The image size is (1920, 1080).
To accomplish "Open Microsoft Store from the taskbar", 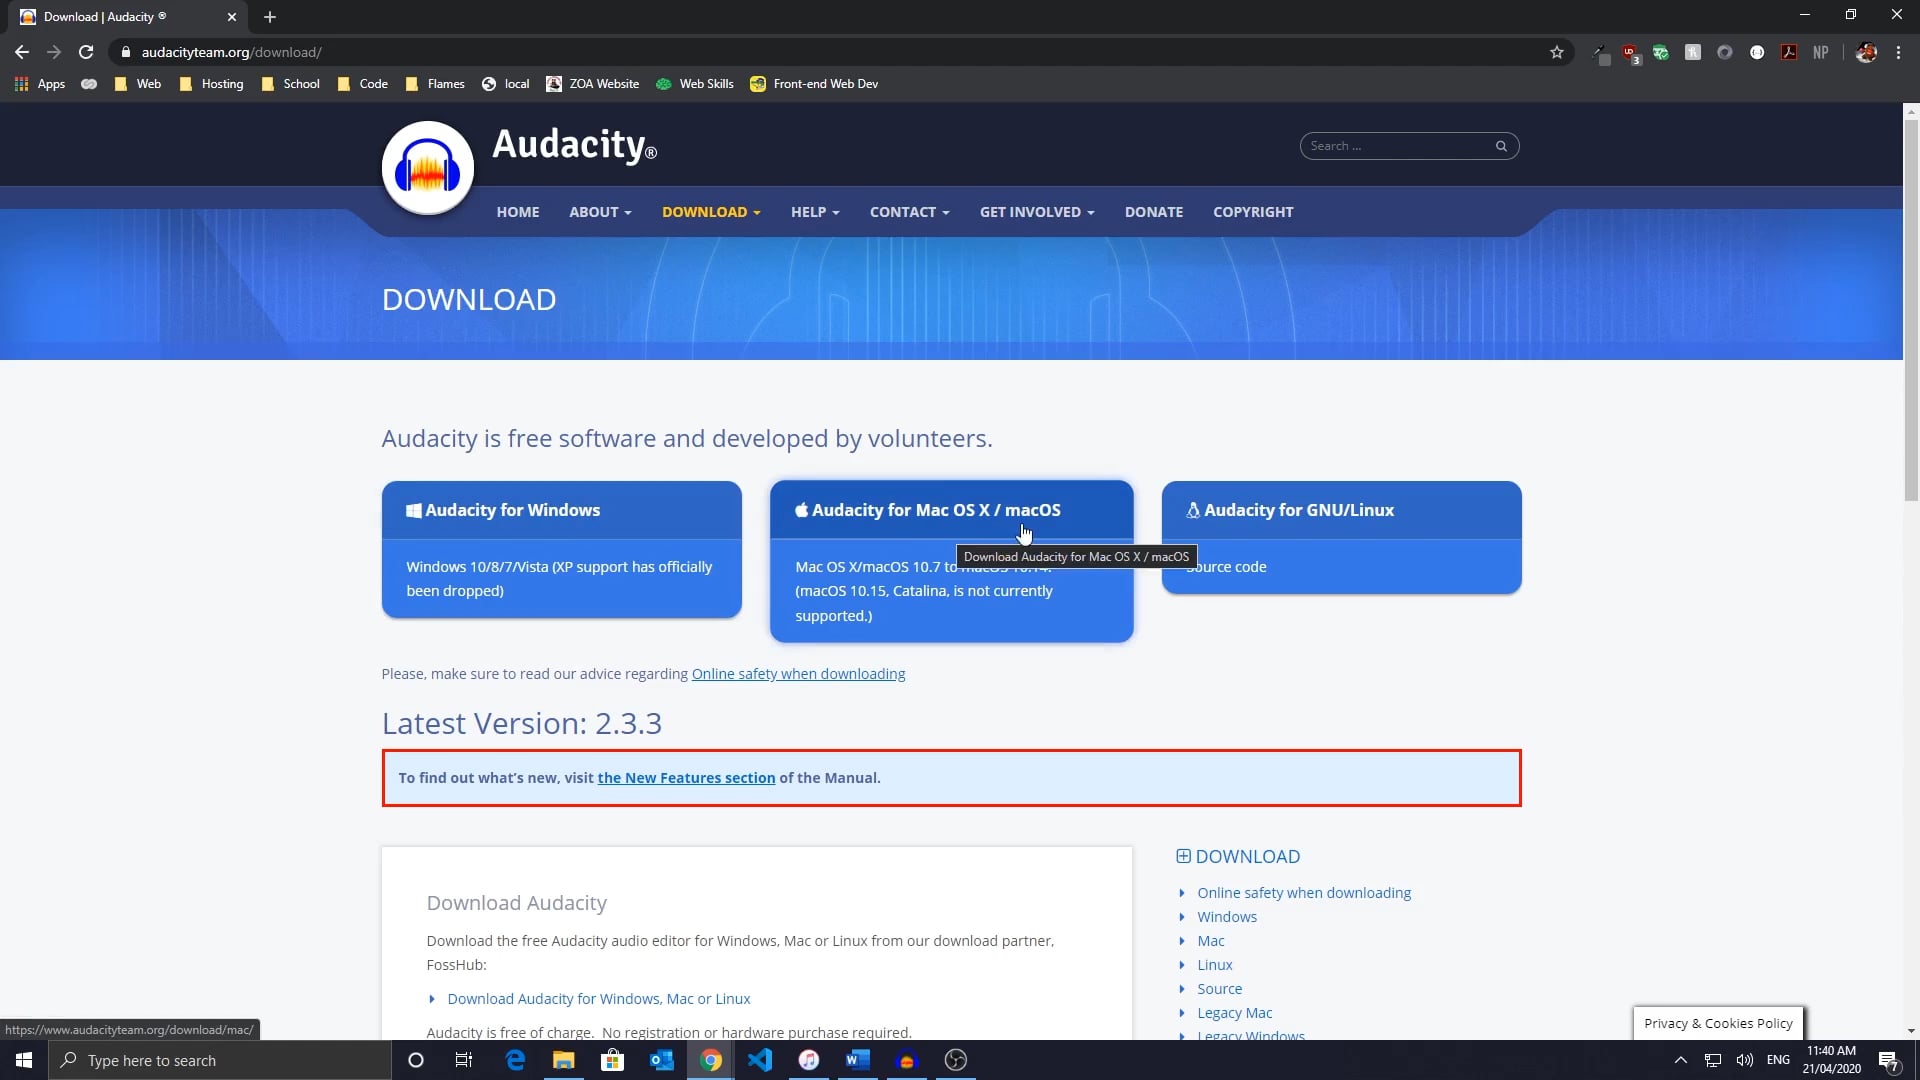I will point(612,1060).
